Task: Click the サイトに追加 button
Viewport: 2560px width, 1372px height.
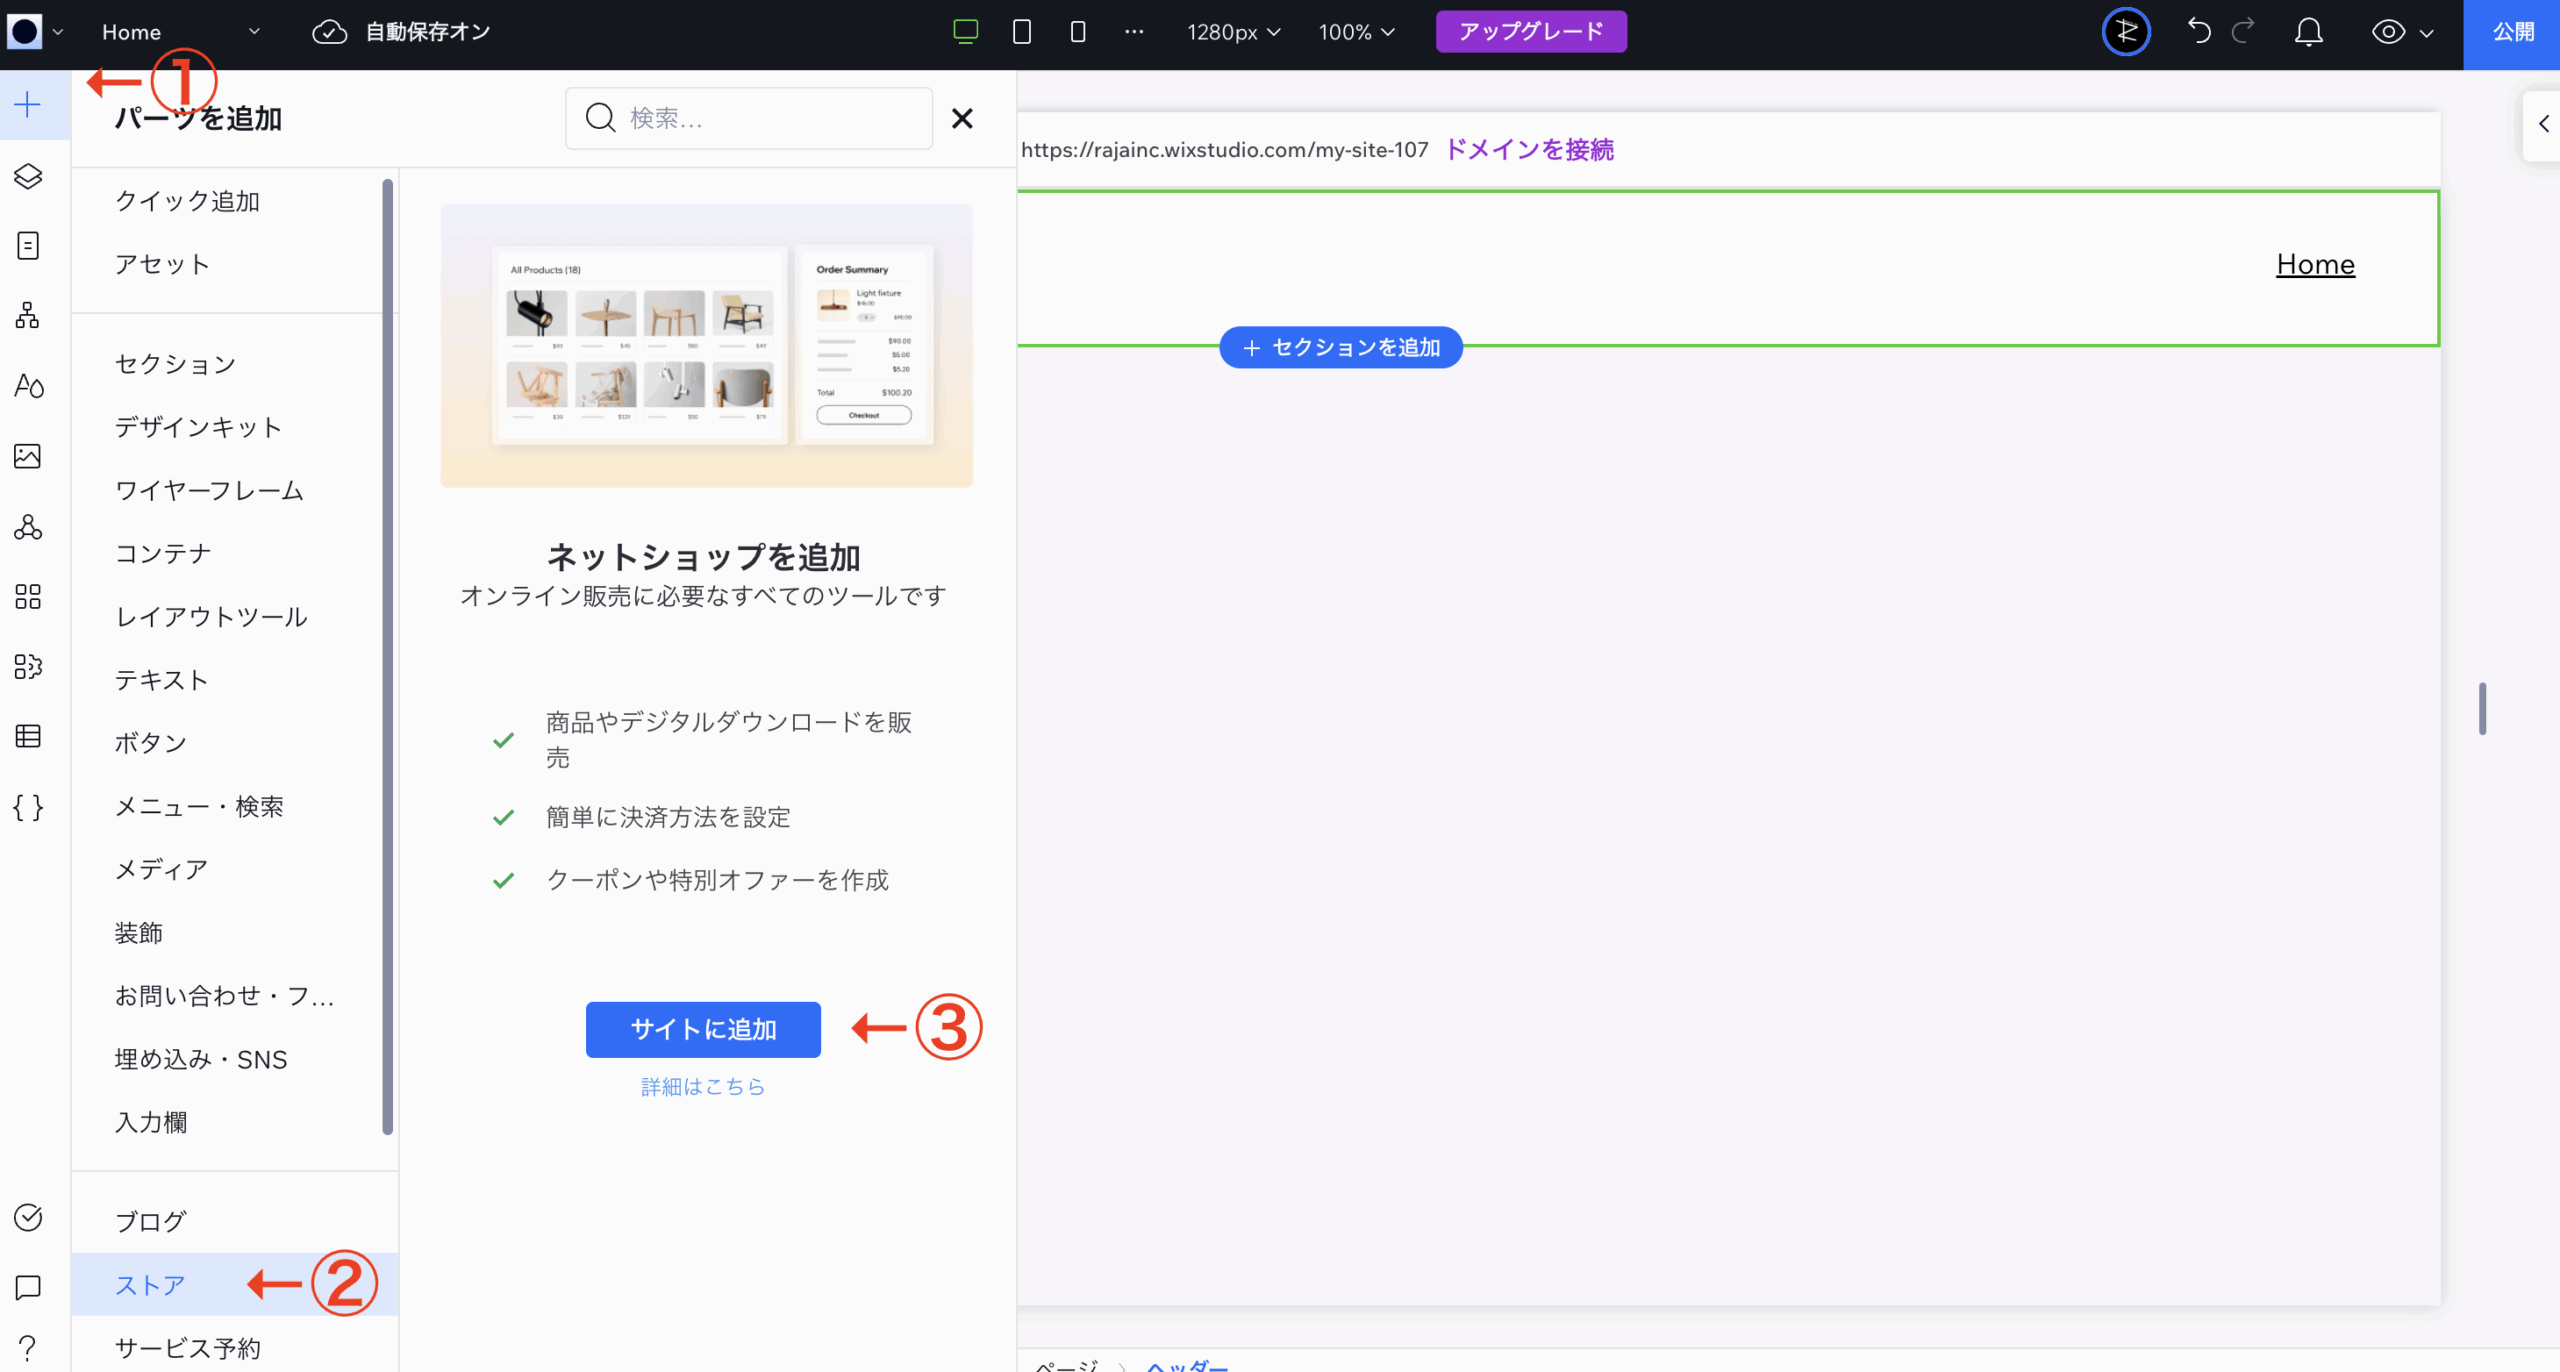Action: pos(703,1029)
